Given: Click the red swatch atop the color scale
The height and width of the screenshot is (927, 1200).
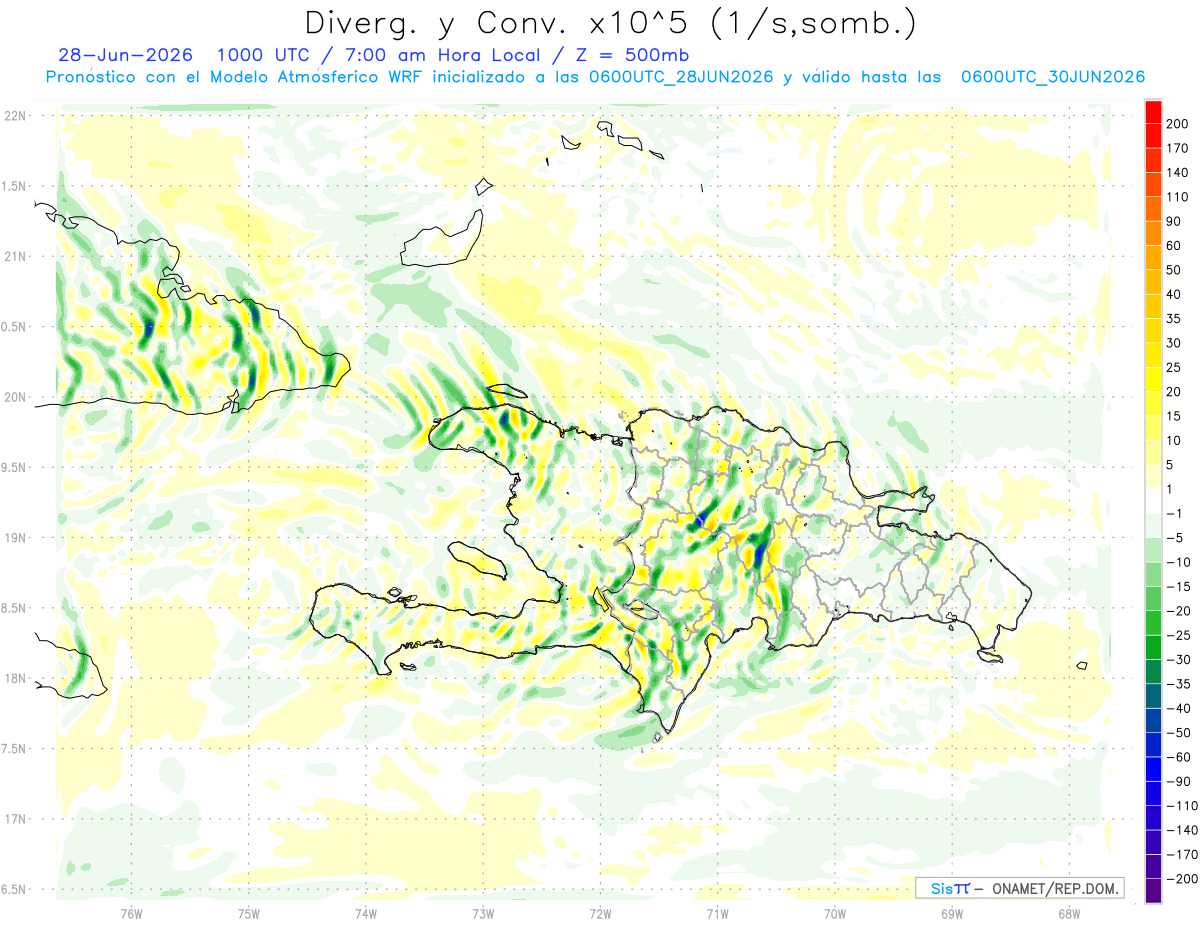Looking at the screenshot, I should click(x=1153, y=112).
